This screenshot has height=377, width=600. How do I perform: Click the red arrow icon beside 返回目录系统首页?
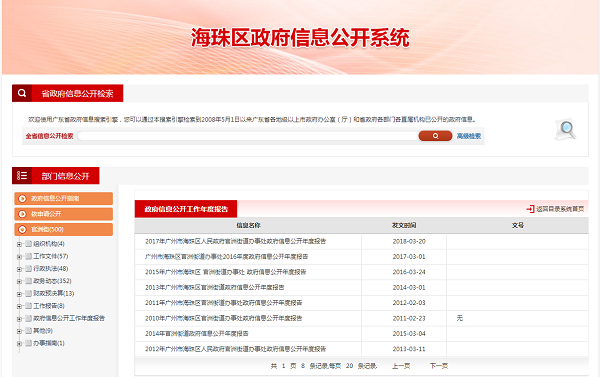click(x=530, y=209)
